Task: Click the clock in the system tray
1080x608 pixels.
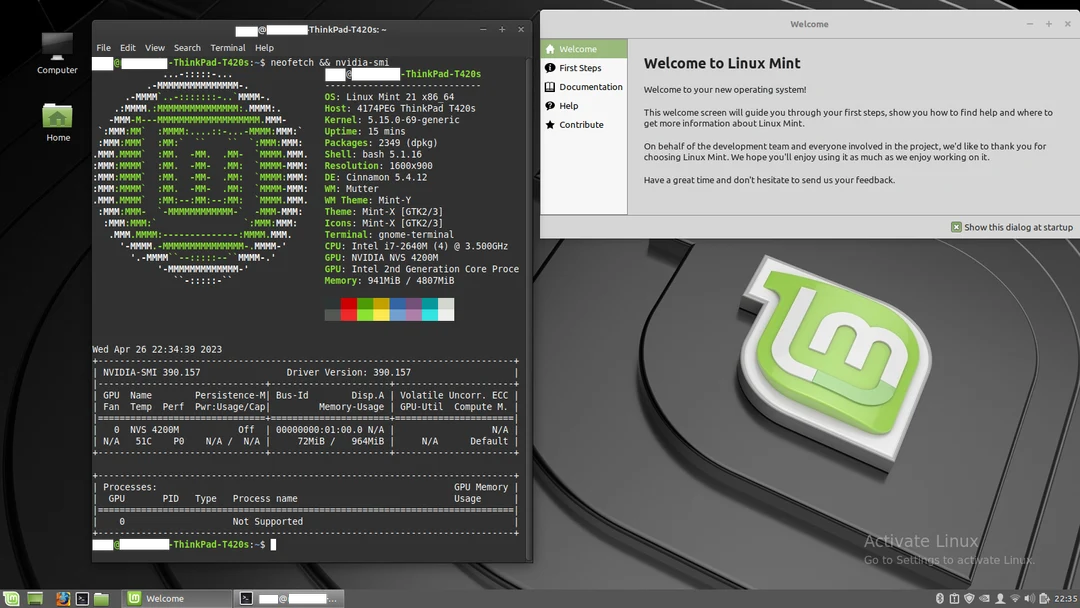Action: [x=1065, y=598]
